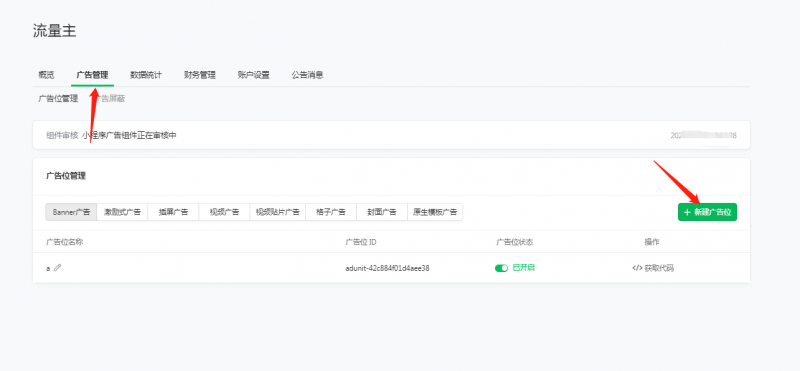Click the ad unit ID adunit-42c884f01d4aee38
800x371 pixels.
387,268
